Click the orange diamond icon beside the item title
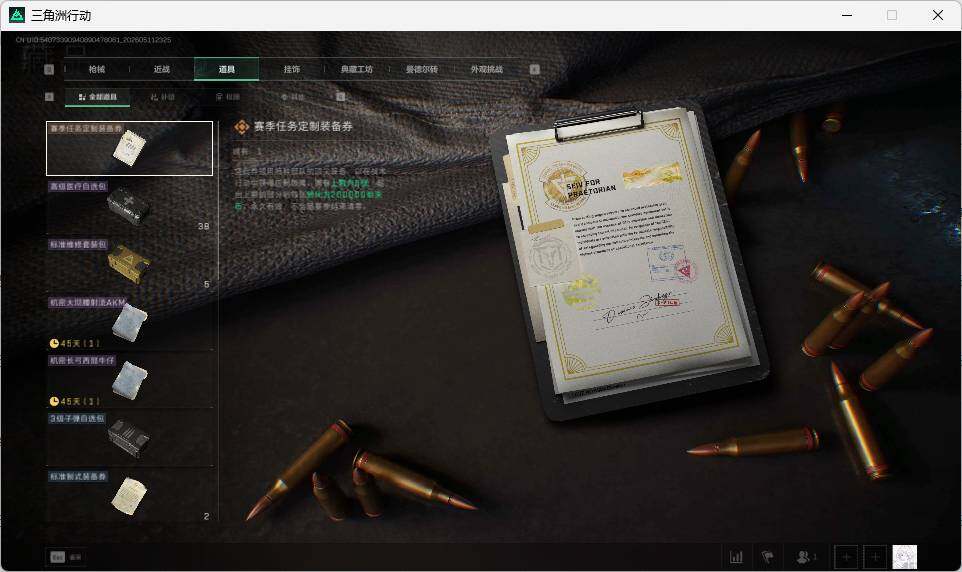The height and width of the screenshot is (572, 962). pos(241,127)
